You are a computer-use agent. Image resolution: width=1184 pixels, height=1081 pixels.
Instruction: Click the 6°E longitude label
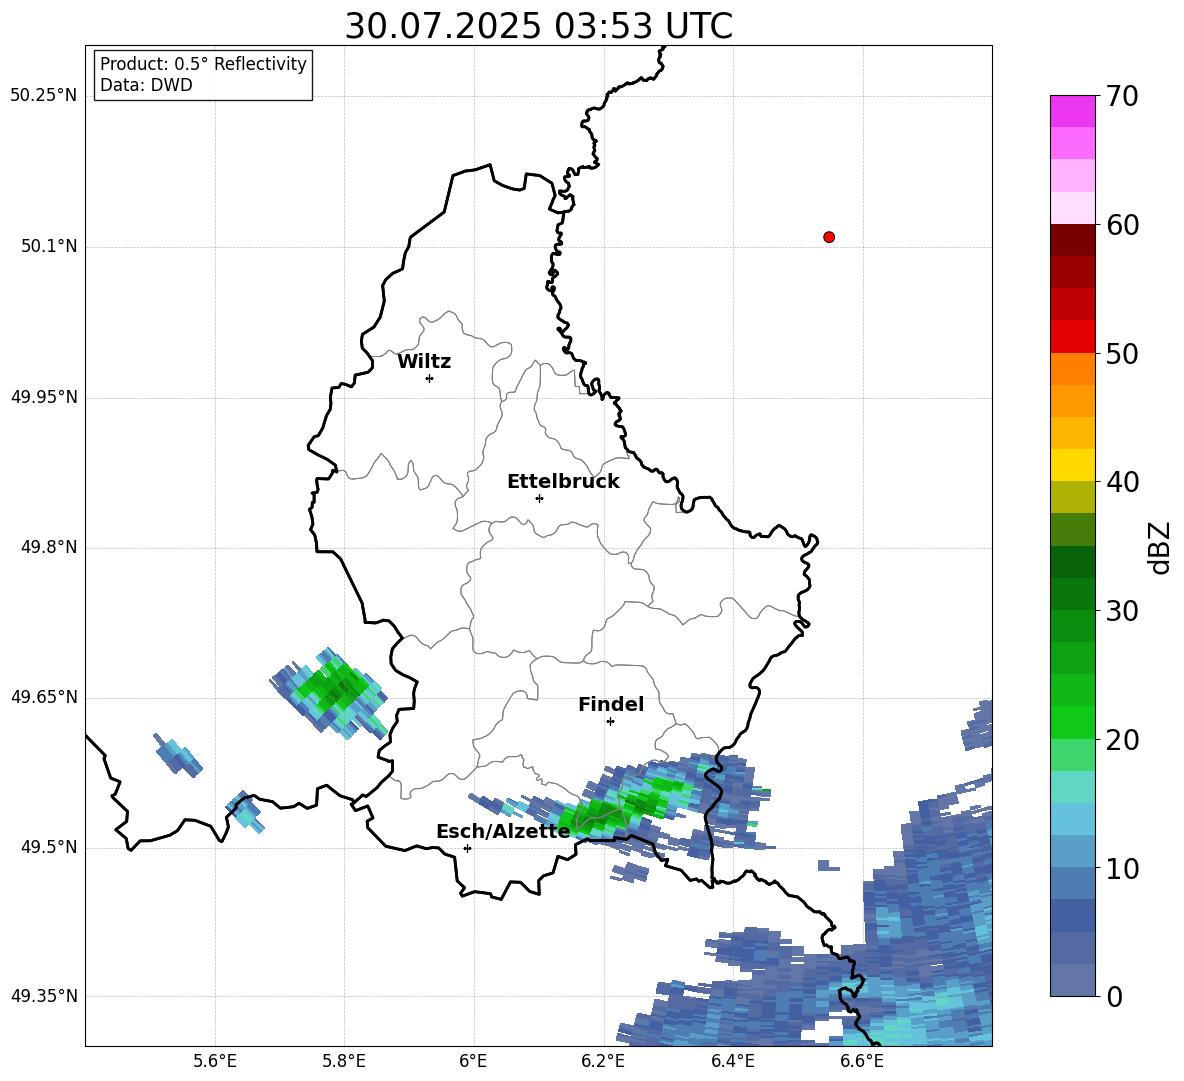473,1061
